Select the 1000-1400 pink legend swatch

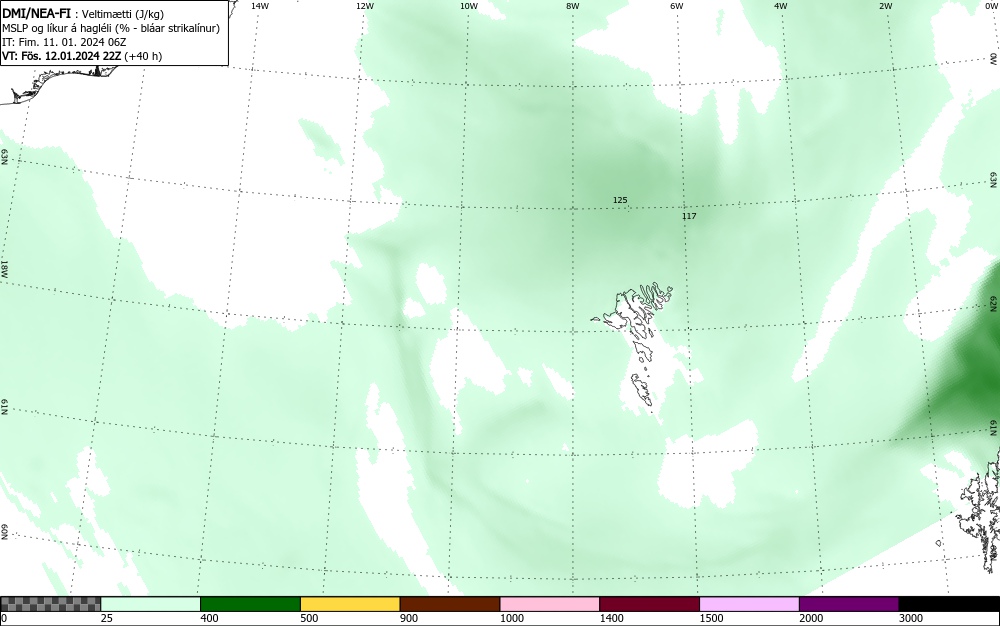(x=550, y=604)
